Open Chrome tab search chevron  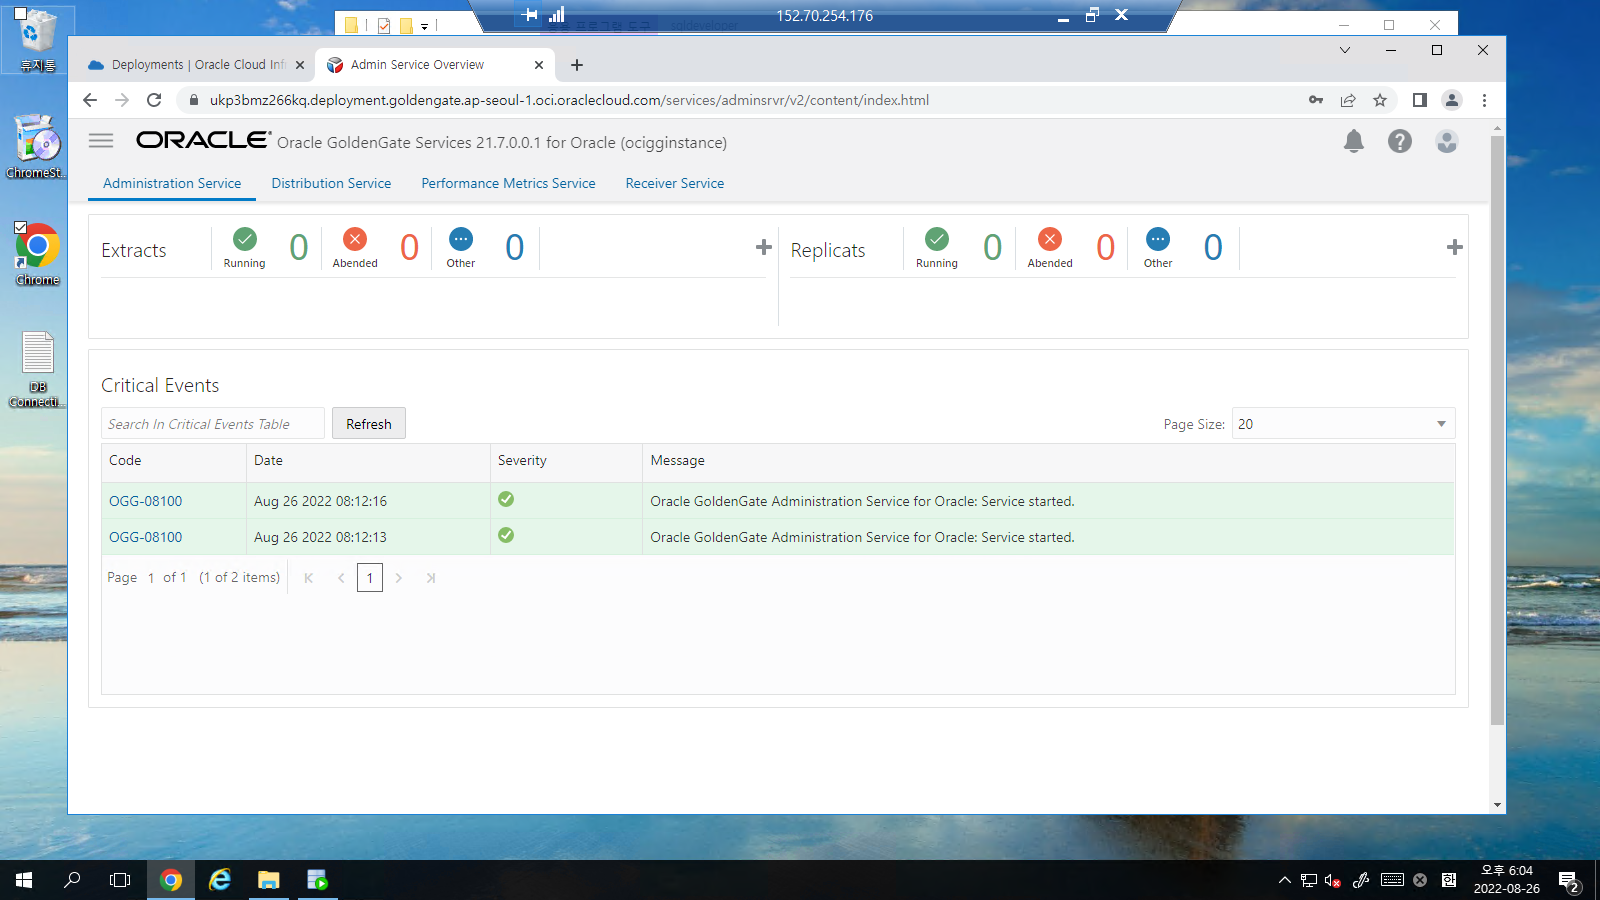click(1345, 50)
